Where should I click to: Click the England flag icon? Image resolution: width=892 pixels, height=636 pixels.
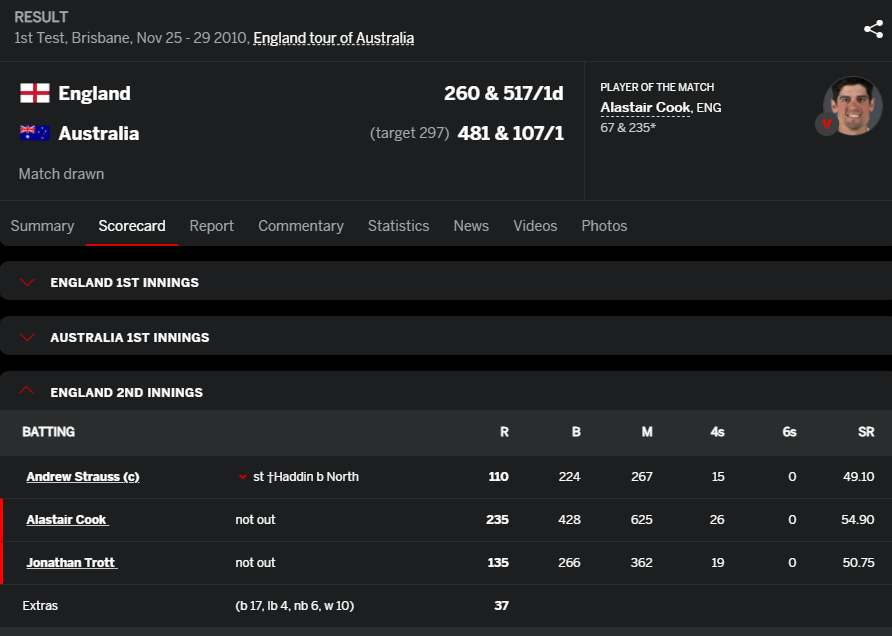point(35,93)
